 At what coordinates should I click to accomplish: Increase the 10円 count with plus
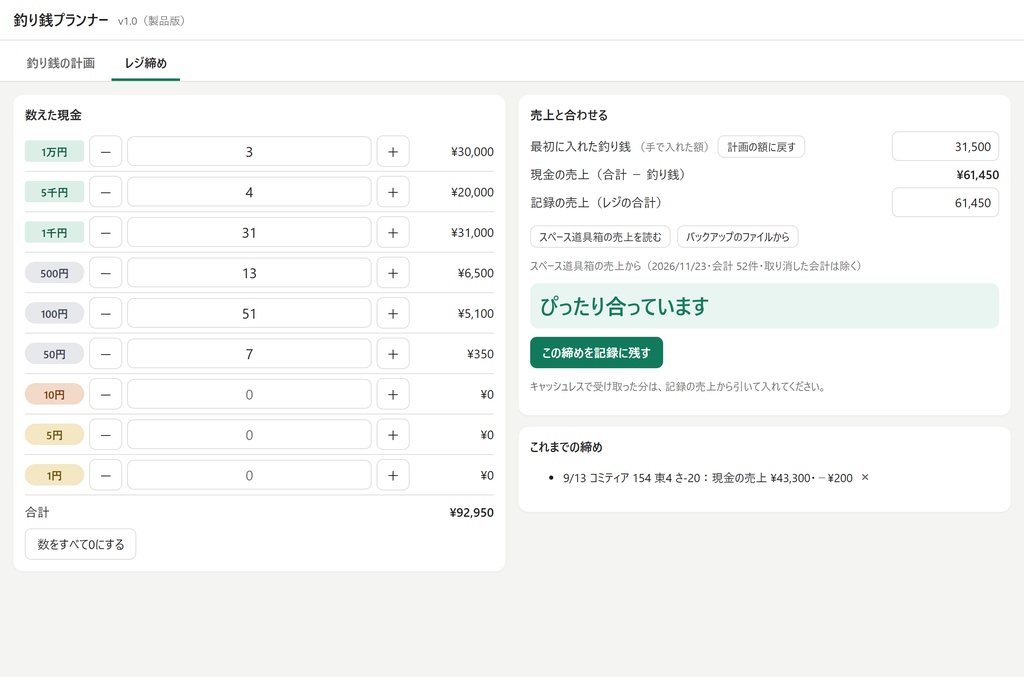(393, 394)
